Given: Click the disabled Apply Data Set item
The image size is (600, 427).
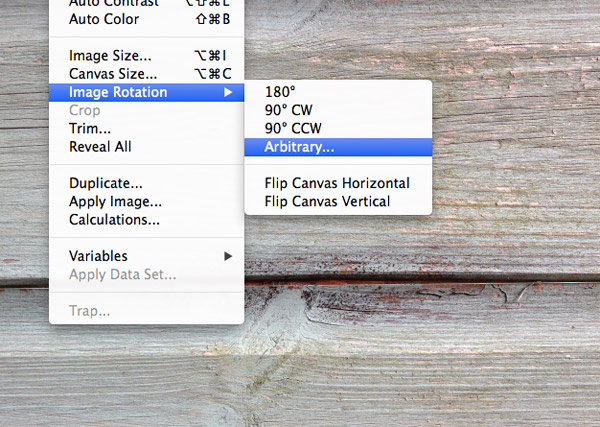Looking at the screenshot, I should point(122,274).
